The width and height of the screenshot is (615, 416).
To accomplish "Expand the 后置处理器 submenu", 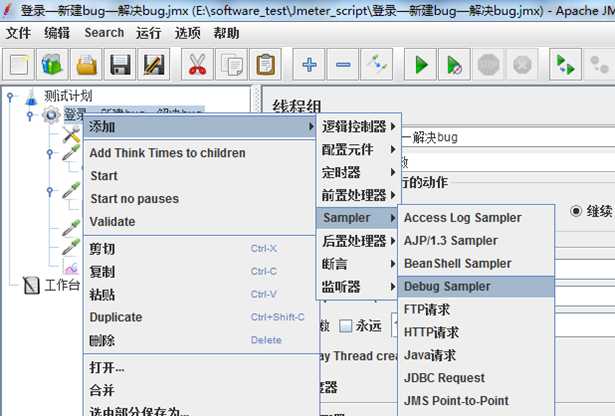I will 358,241.
